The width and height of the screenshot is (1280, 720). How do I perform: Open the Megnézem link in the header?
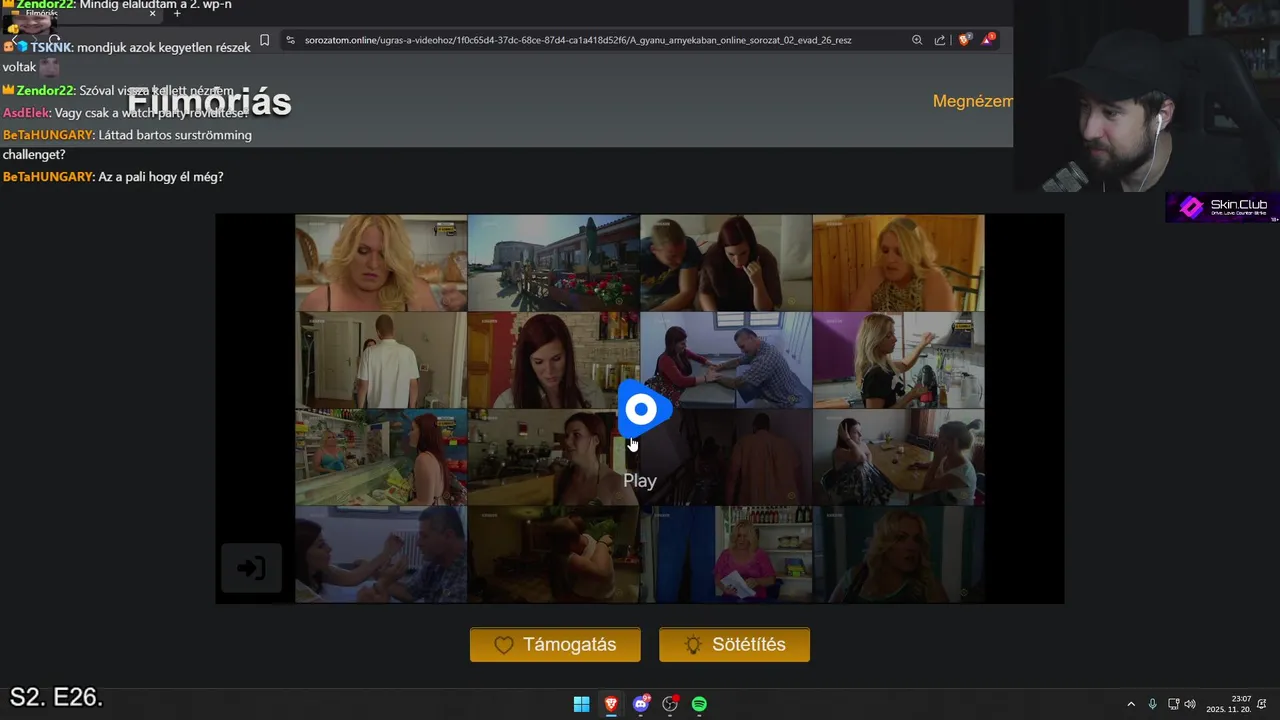tap(972, 101)
